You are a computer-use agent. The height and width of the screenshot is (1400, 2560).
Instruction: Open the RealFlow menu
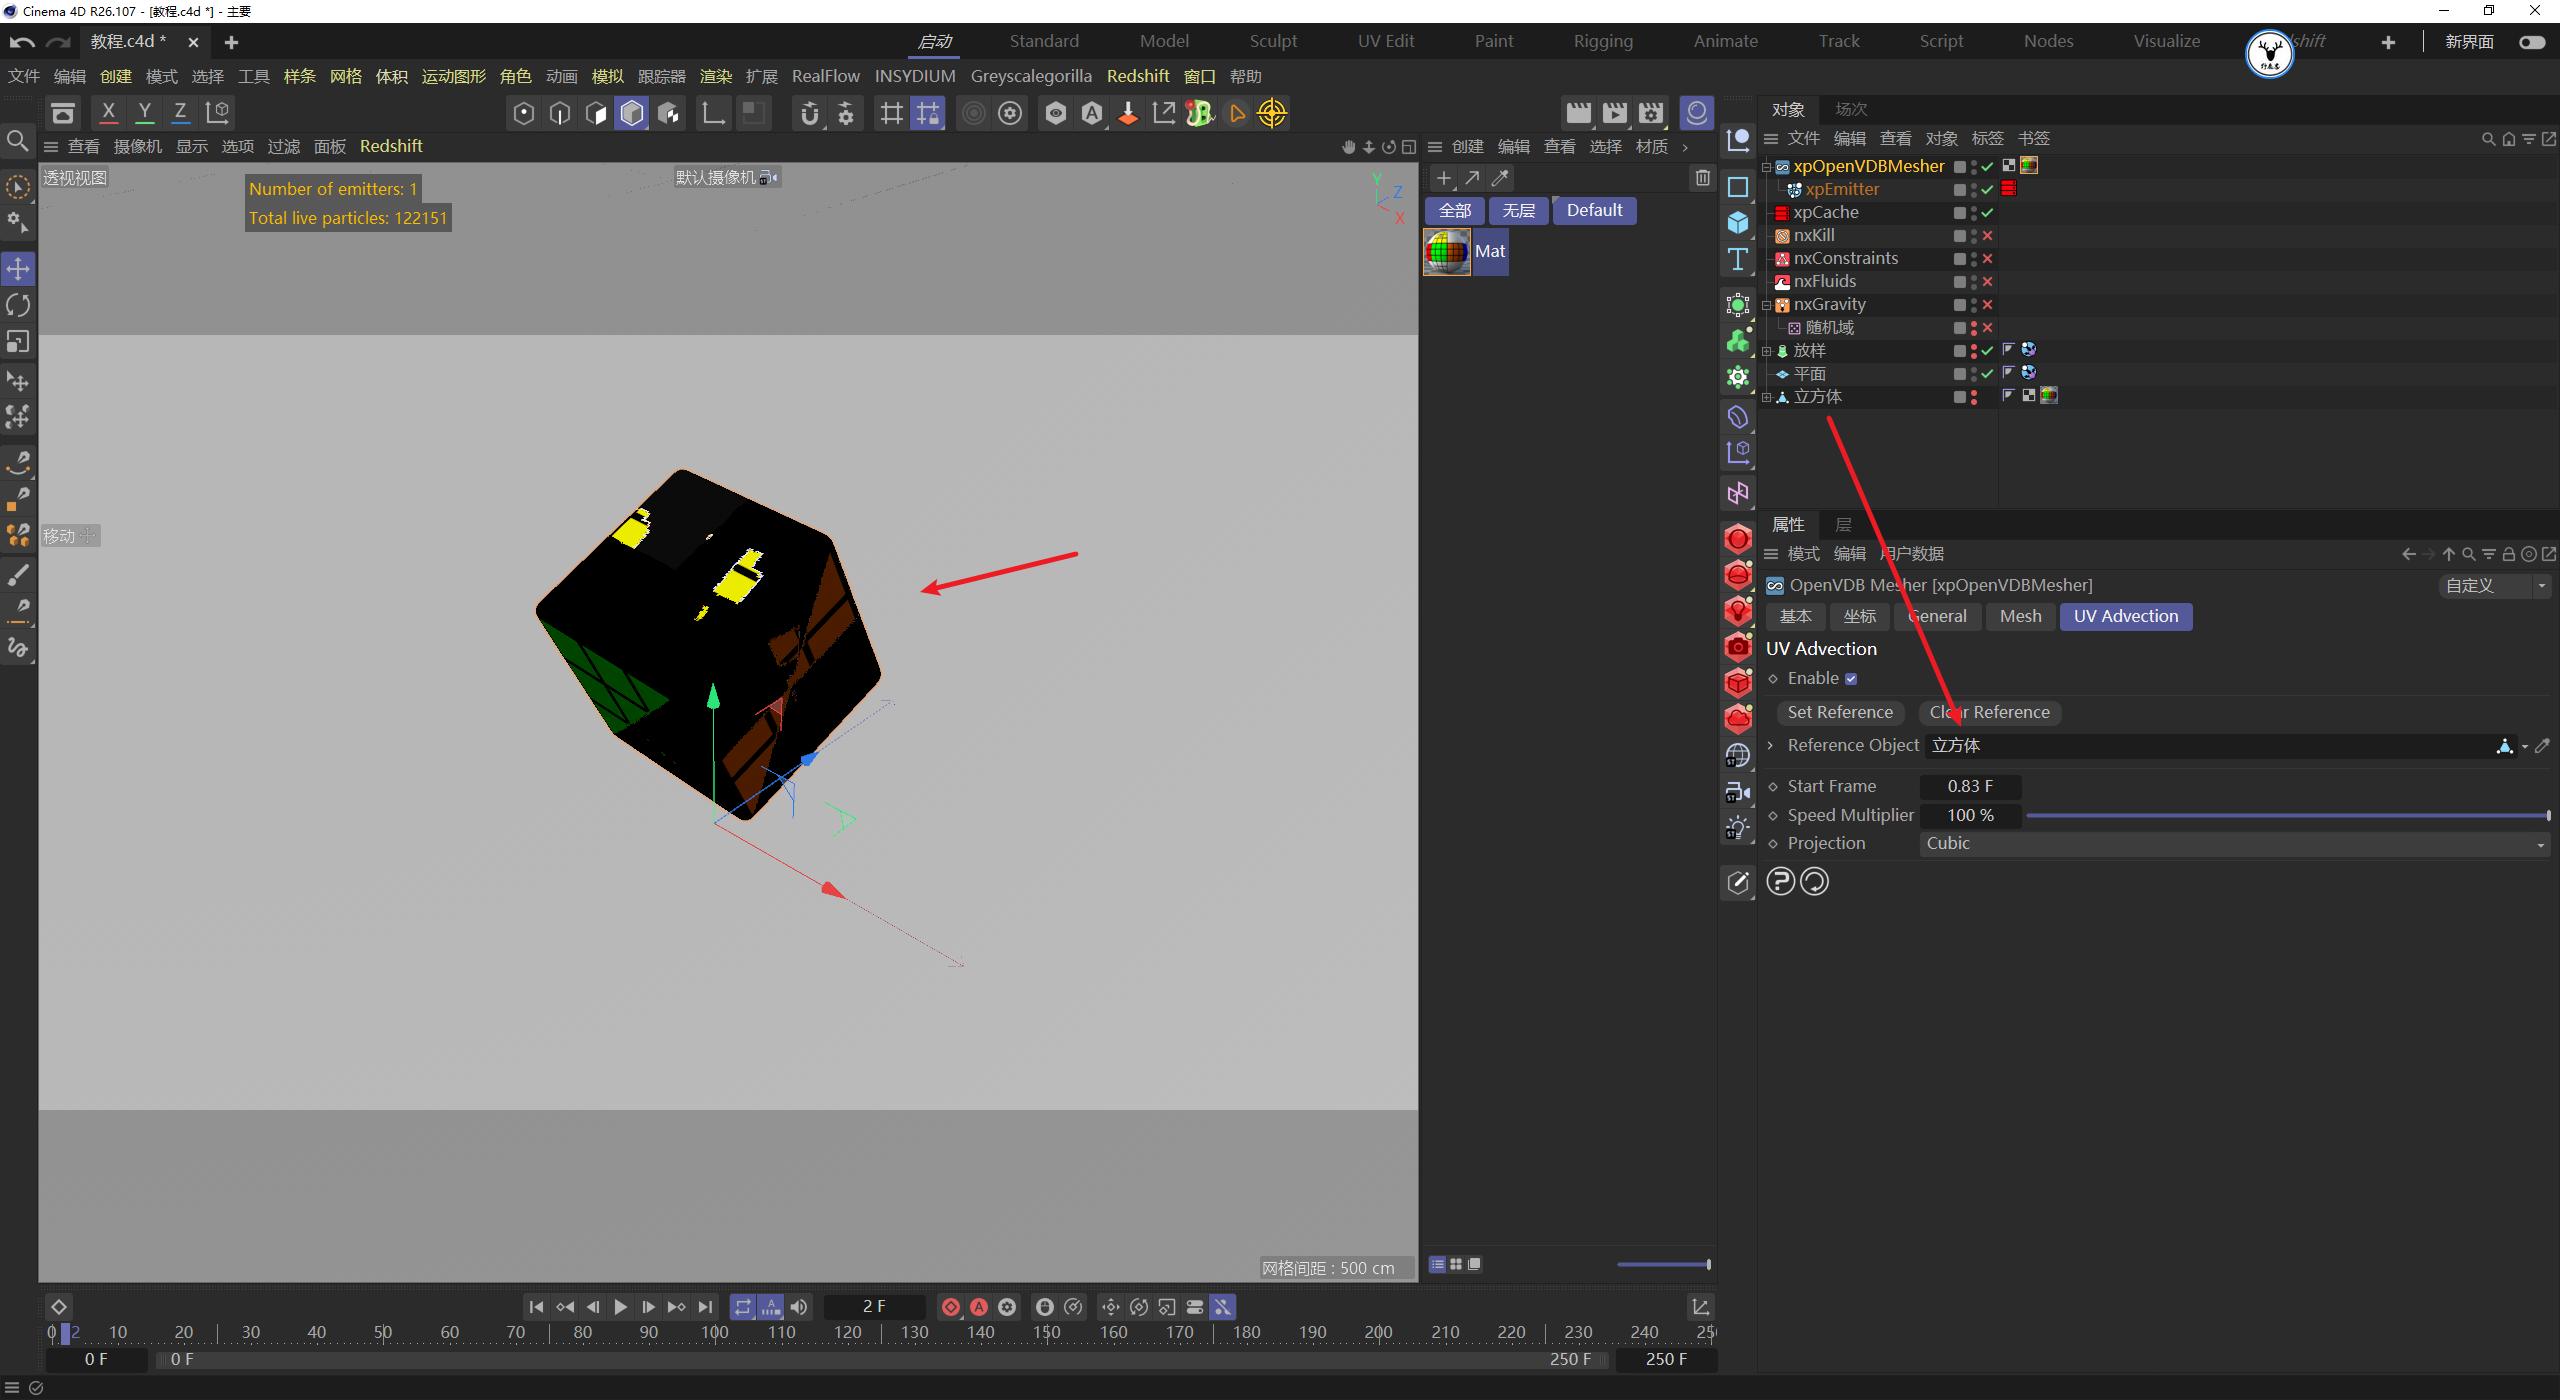[825, 76]
